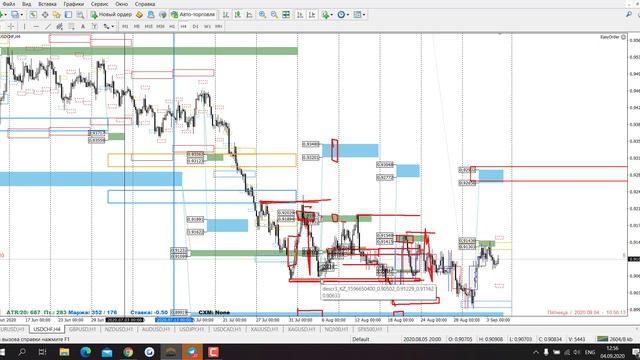This screenshot has width=640, height=360.
Task: Click the 'CXM: None' chart label
Action: pyautogui.click(x=214, y=312)
